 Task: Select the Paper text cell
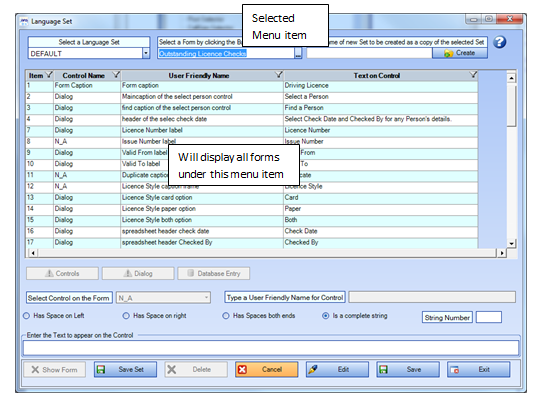coord(381,209)
